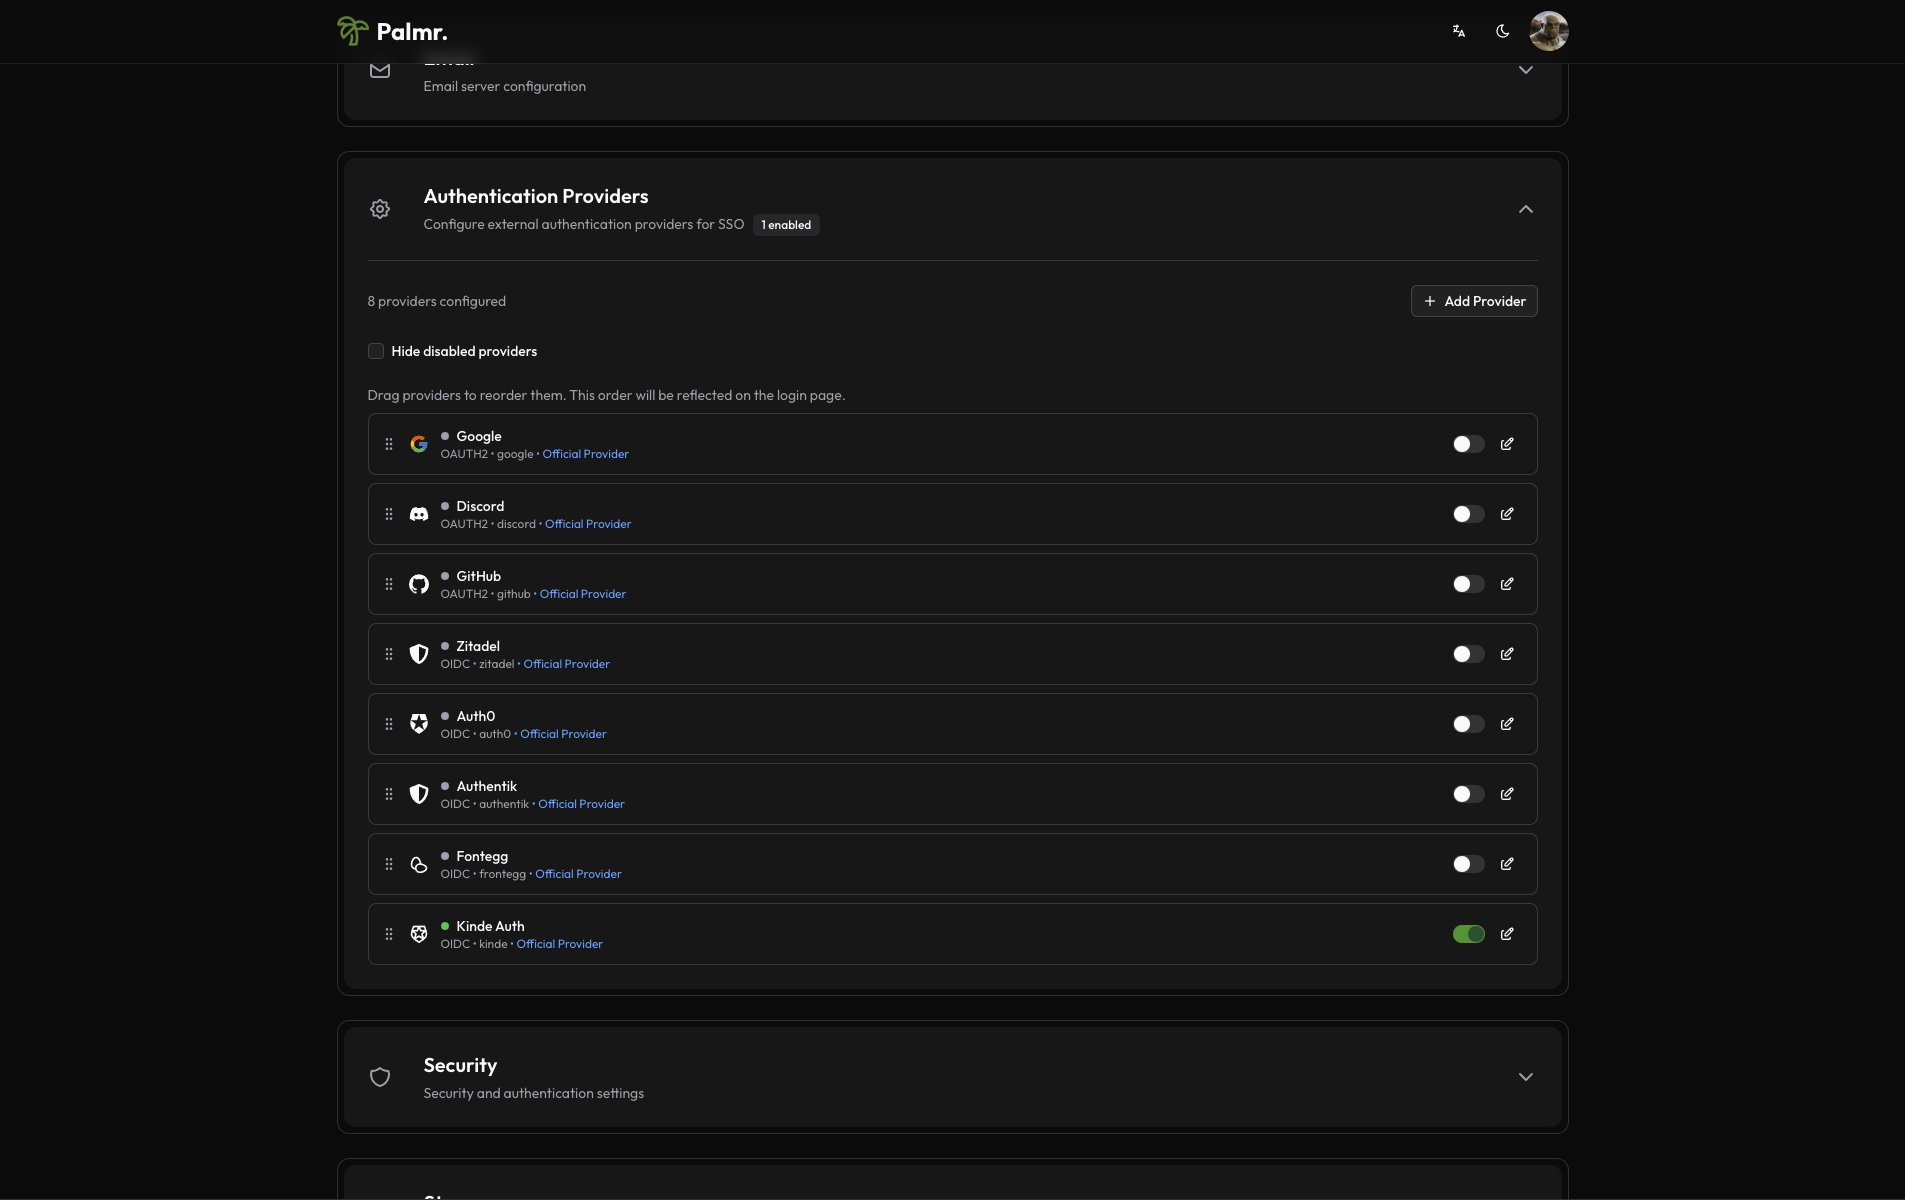Enable the Google provider toggle
This screenshot has width=1905, height=1200.
tap(1468, 444)
